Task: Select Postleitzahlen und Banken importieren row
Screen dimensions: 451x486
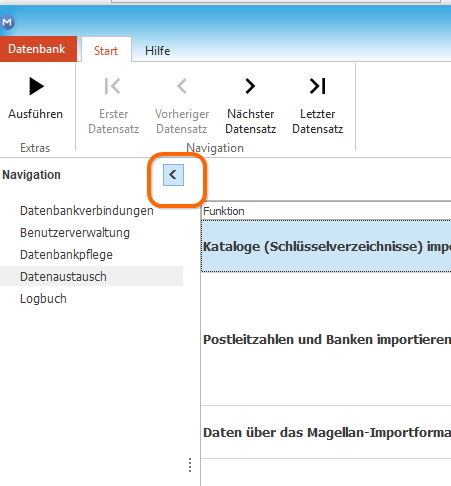Action: (326, 339)
